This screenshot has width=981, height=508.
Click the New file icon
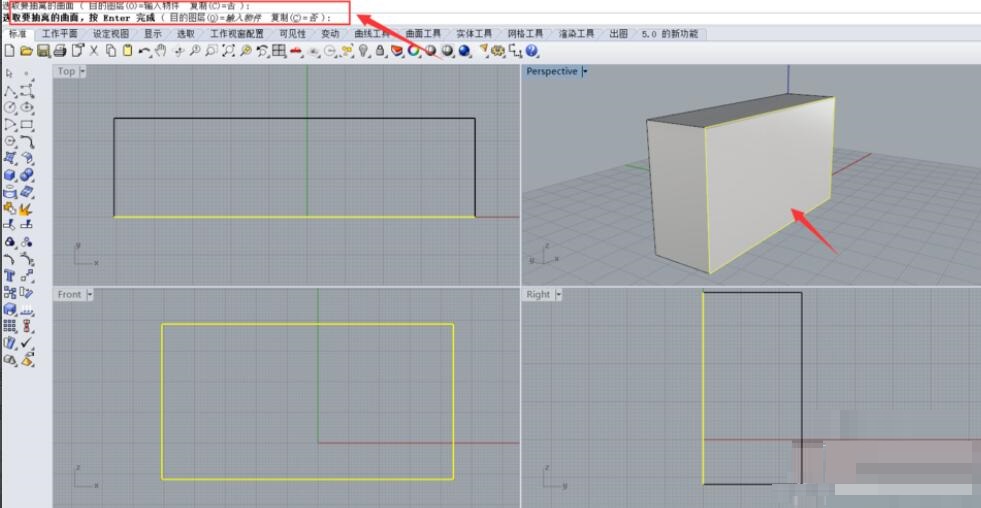click(10, 50)
